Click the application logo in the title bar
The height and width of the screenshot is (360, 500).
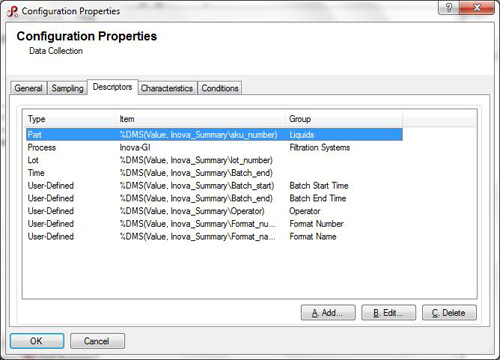click(13, 11)
